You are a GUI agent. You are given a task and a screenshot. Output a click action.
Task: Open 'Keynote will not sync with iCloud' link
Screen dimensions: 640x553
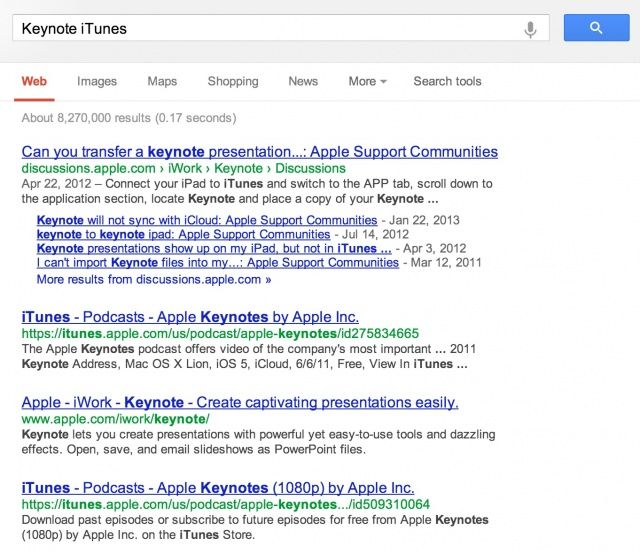click(207, 220)
